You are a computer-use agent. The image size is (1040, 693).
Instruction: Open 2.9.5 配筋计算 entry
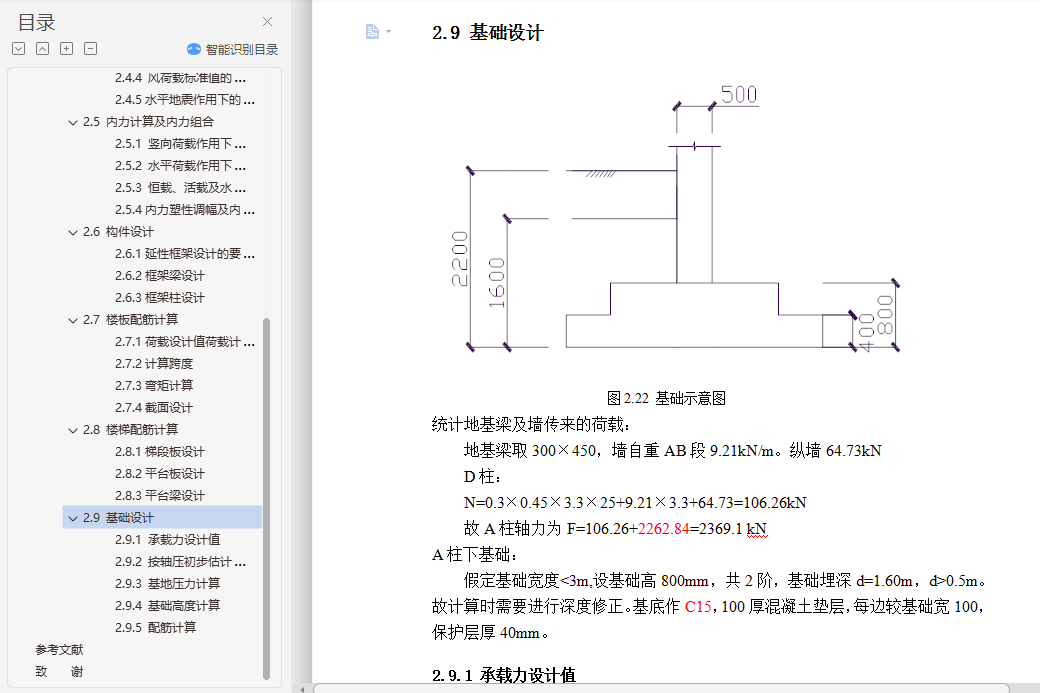156,628
